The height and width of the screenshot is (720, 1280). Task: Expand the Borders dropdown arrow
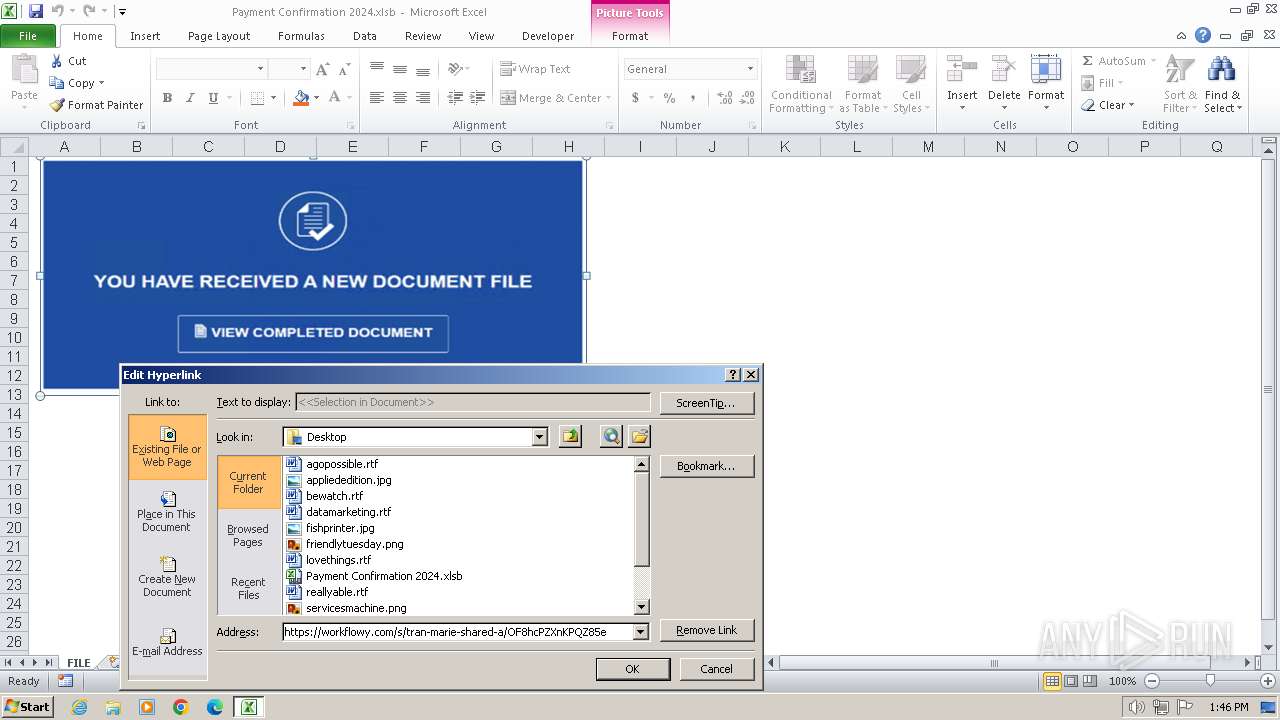click(274, 98)
